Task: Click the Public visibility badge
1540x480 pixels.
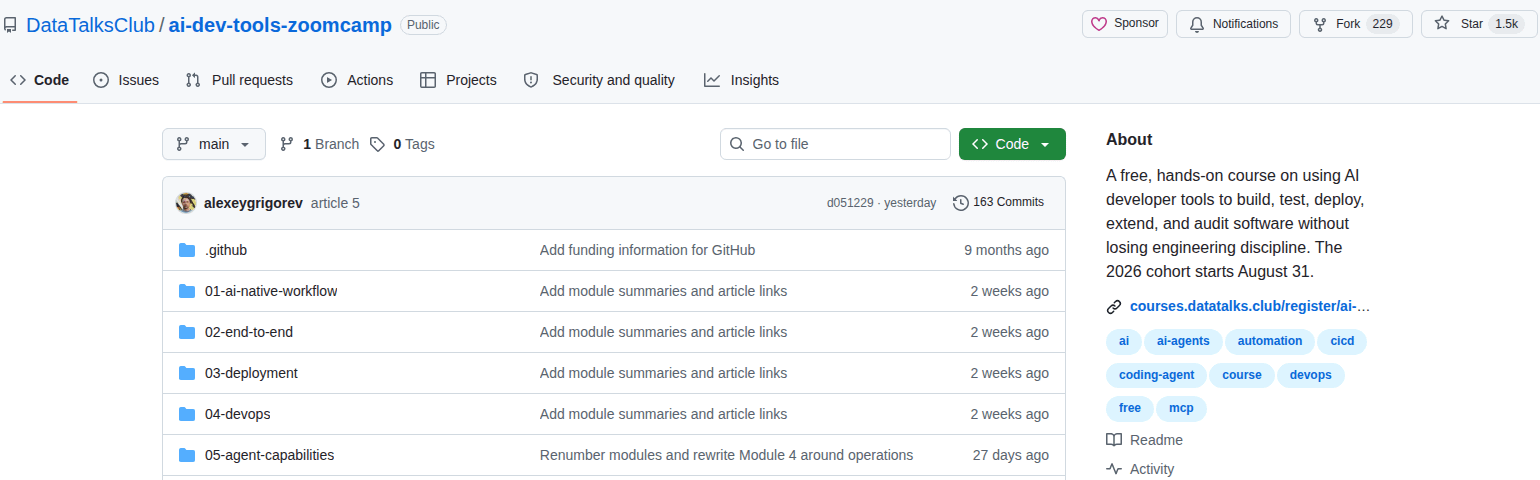Action: click(423, 25)
